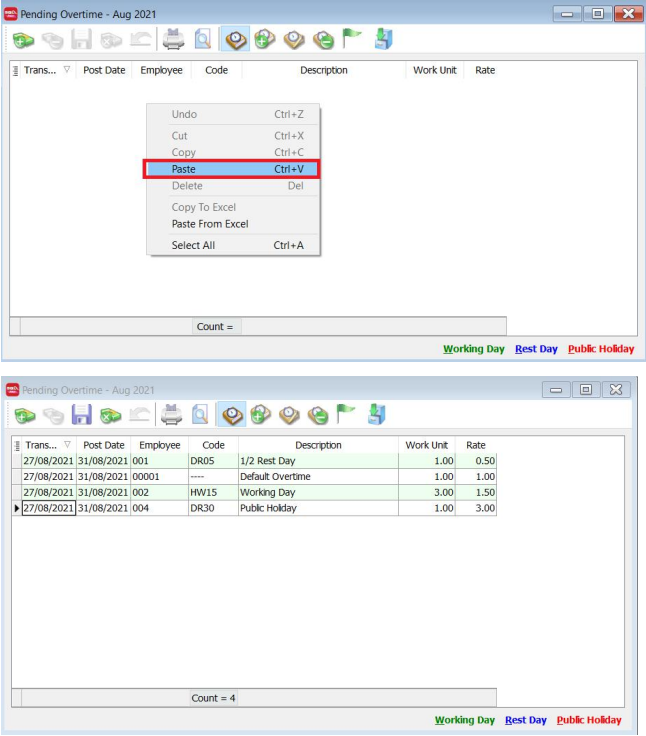Screen dimensions: 646x736
Task: Click the Public Holiday legend in the populated window
Action: [588, 720]
